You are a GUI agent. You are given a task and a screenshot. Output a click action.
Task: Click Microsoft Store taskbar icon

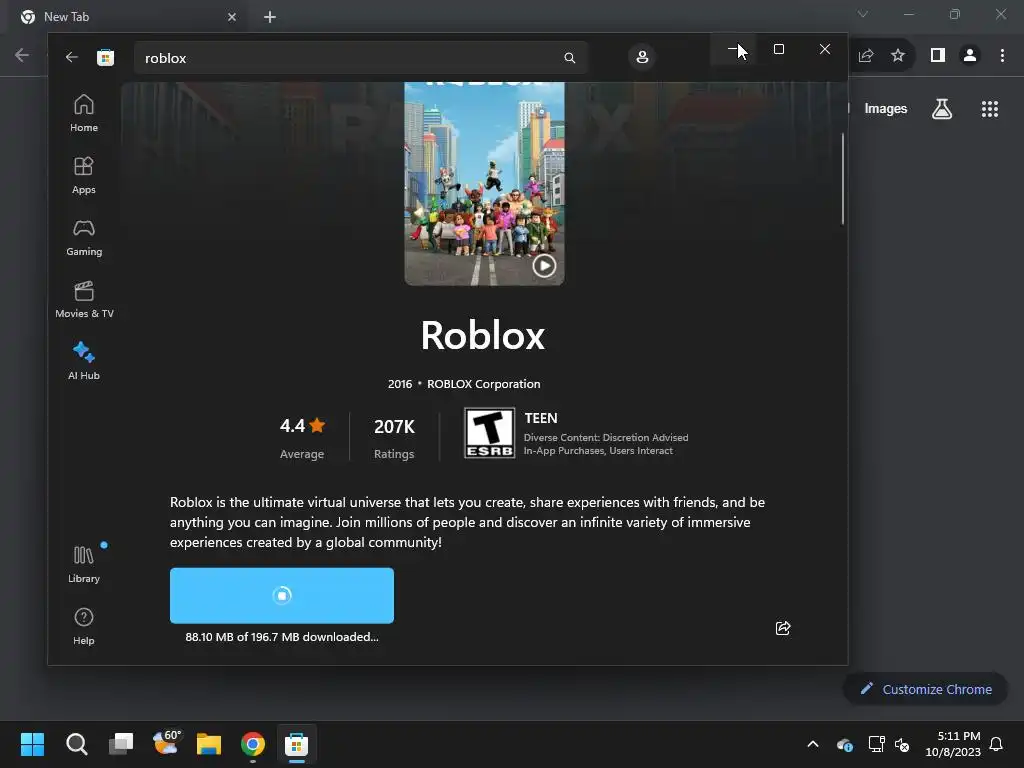pyautogui.click(x=296, y=744)
